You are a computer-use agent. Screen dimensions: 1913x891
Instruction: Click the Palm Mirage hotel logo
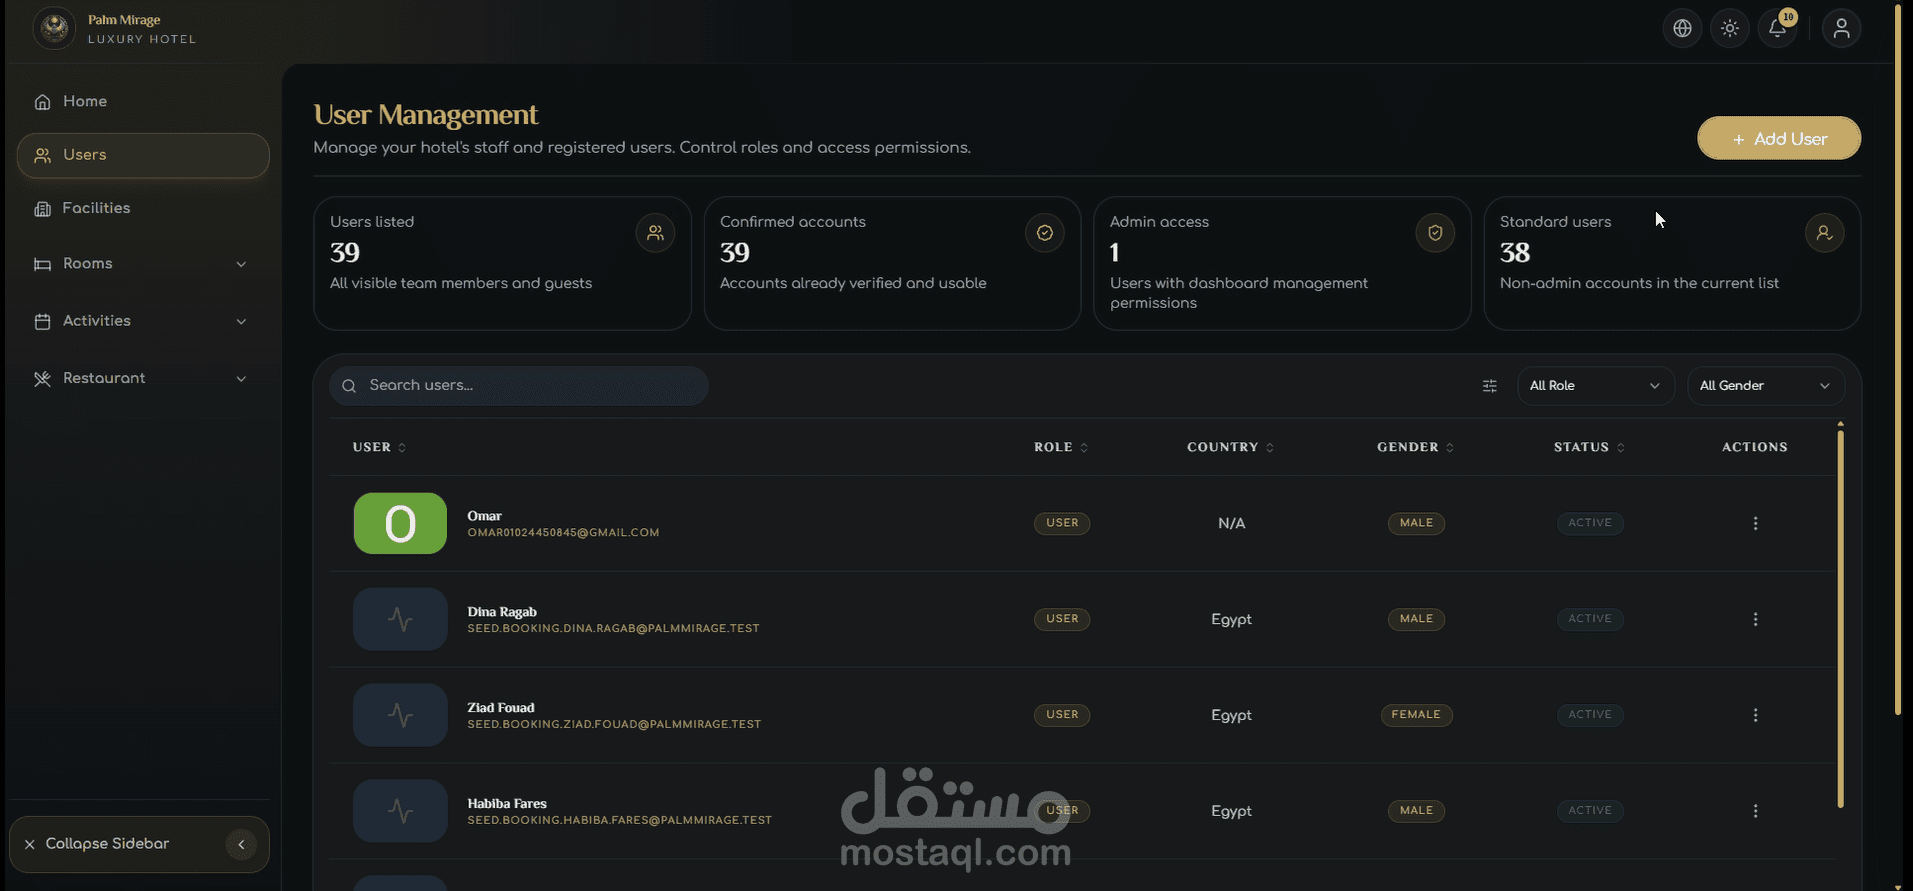[54, 28]
